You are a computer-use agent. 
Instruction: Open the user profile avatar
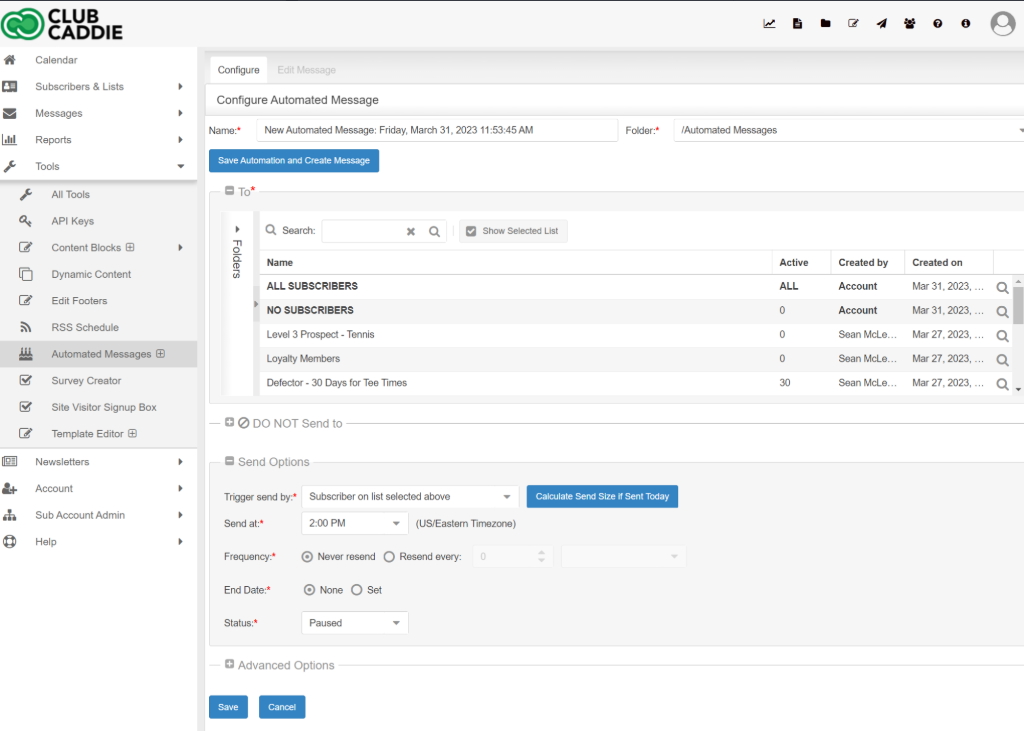(x=1002, y=24)
